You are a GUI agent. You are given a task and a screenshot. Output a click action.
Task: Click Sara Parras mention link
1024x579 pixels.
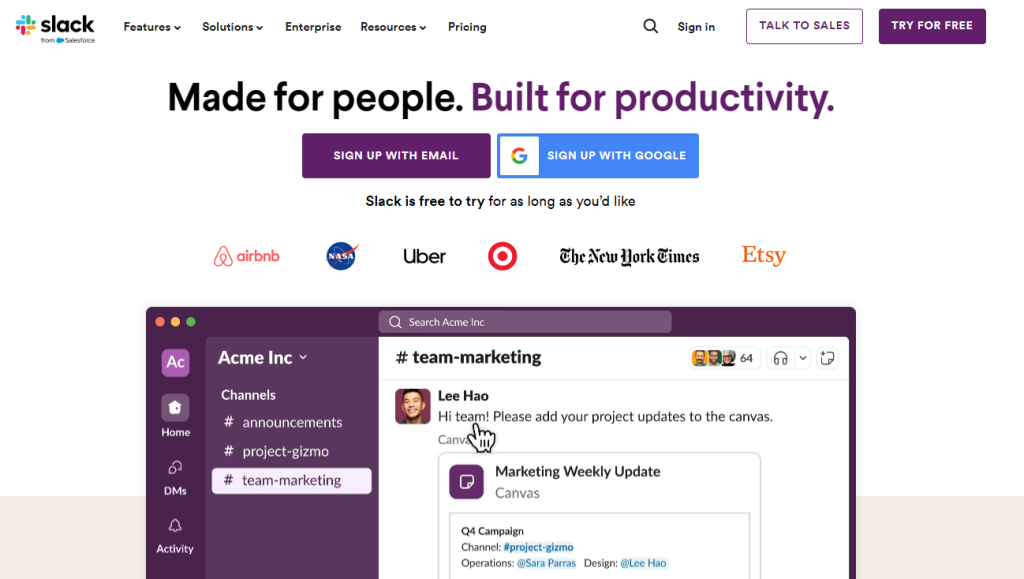(548, 563)
